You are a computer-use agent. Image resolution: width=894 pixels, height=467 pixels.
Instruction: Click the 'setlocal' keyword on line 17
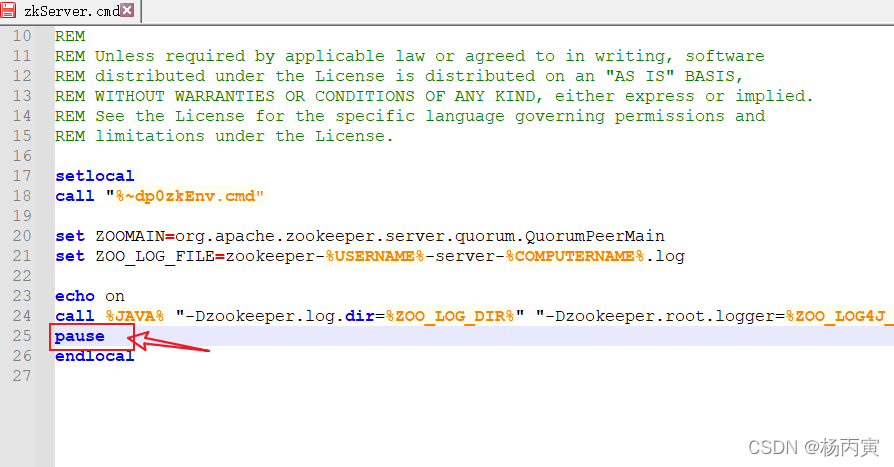pyautogui.click(x=95, y=176)
